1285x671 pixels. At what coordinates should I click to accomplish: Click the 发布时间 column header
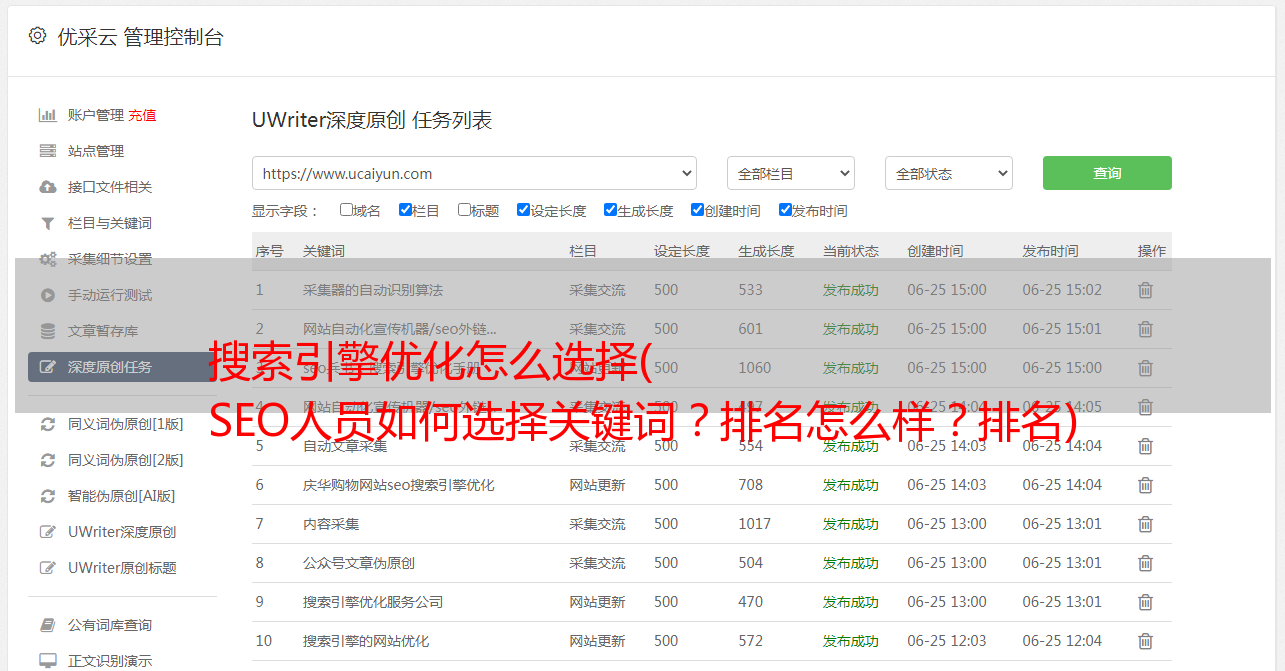pyautogui.click(x=1050, y=251)
